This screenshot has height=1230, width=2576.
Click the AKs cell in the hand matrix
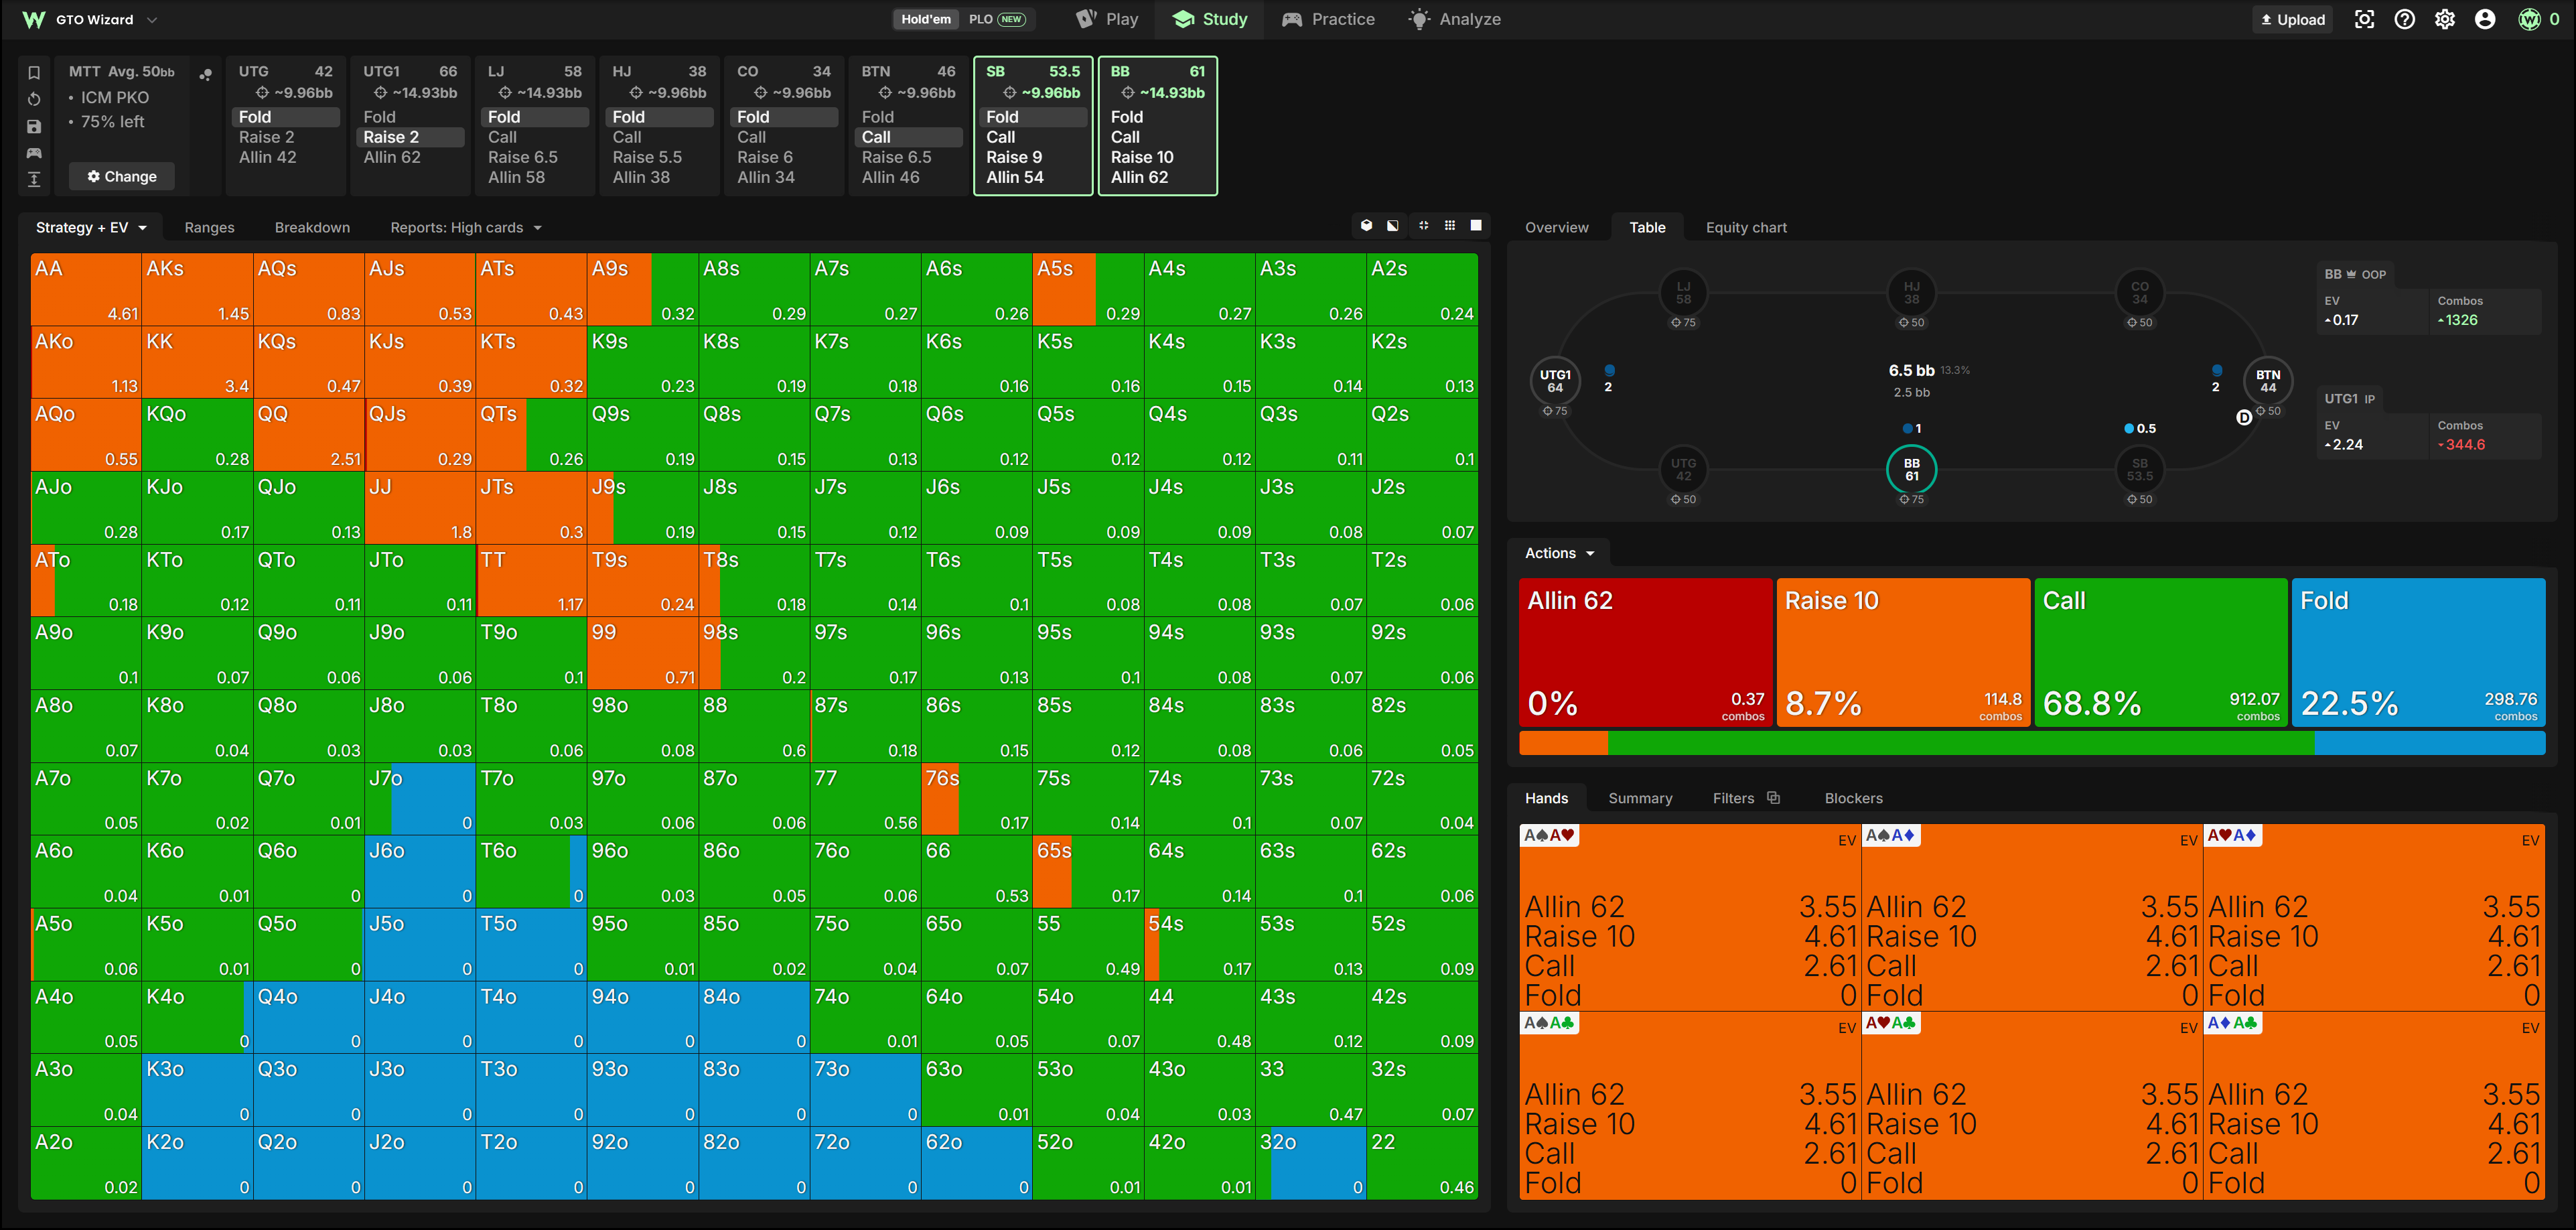click(197, 290)
